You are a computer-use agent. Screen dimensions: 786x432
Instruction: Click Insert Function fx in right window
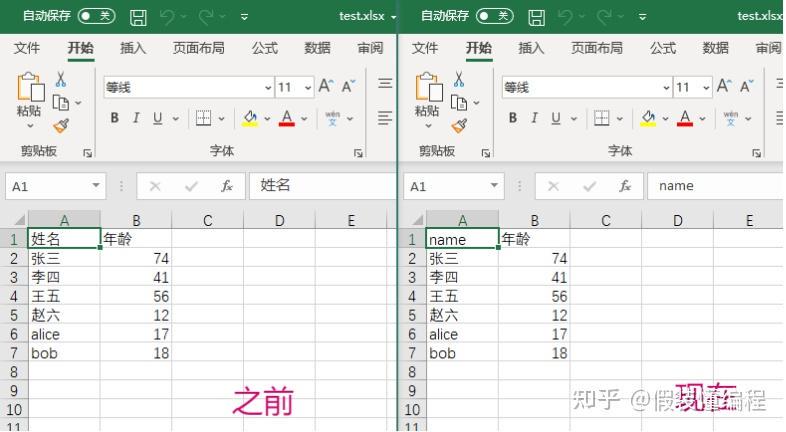click(x=625, y=186)
